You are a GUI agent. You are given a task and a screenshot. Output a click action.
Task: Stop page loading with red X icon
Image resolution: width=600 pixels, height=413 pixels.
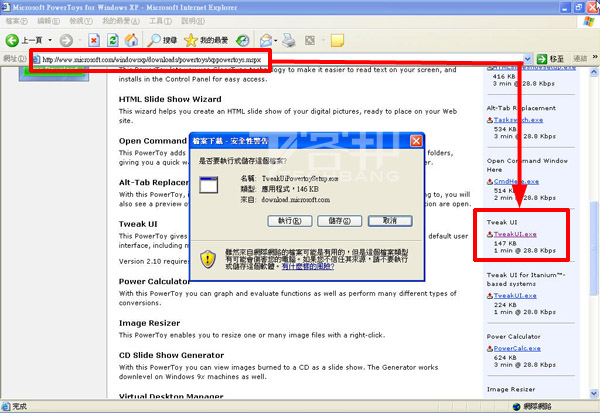click(94, 40)
